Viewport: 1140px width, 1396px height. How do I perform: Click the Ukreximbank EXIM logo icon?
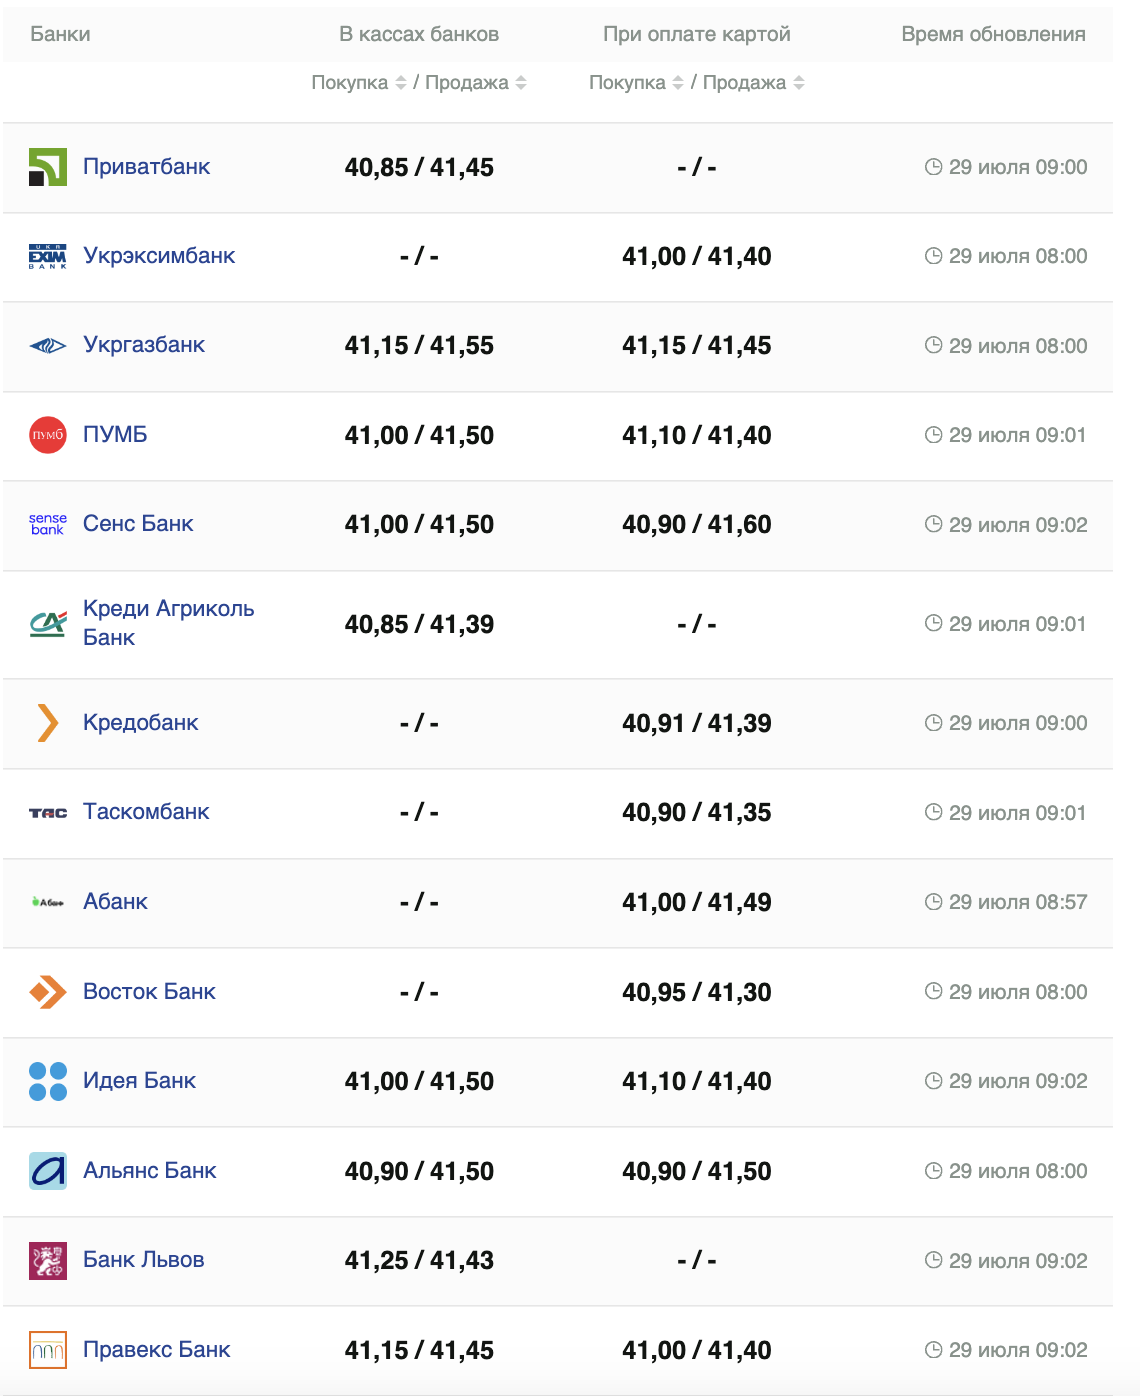(x=48, y=257)
